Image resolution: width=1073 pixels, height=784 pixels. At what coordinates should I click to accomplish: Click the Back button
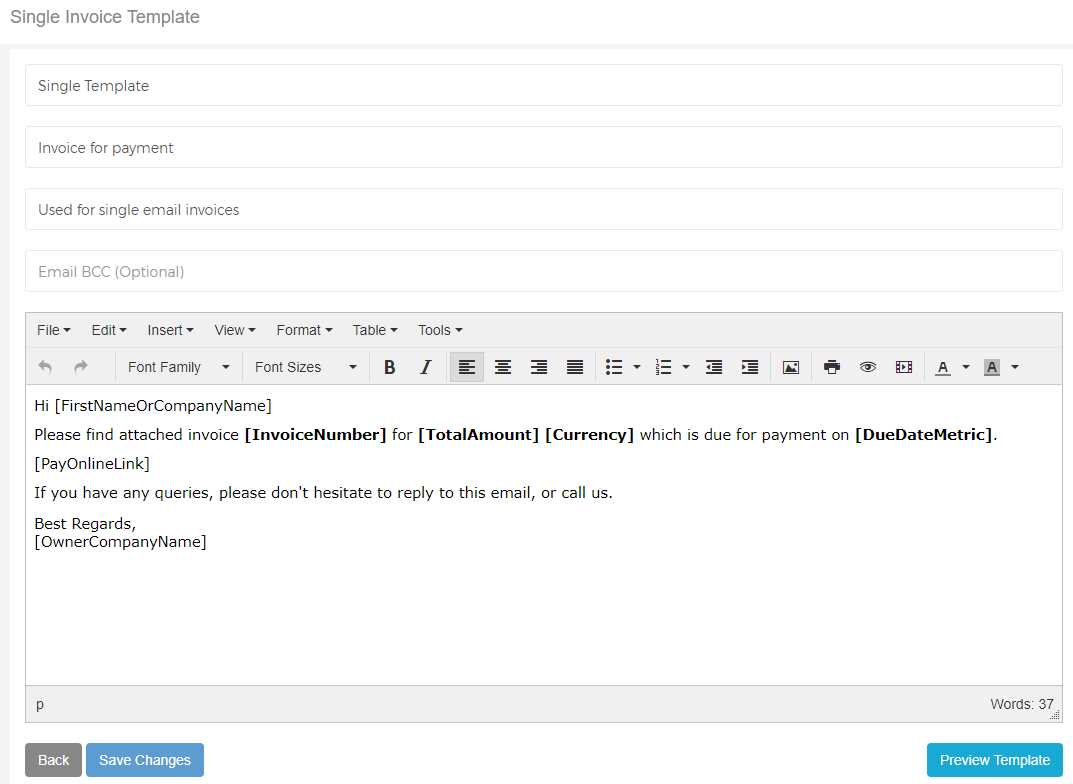[53, 760]
